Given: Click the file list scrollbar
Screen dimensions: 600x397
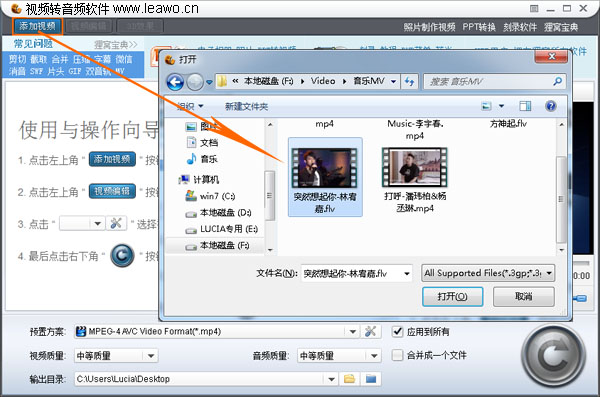Looking at the screenshot, I should point(561,199).
